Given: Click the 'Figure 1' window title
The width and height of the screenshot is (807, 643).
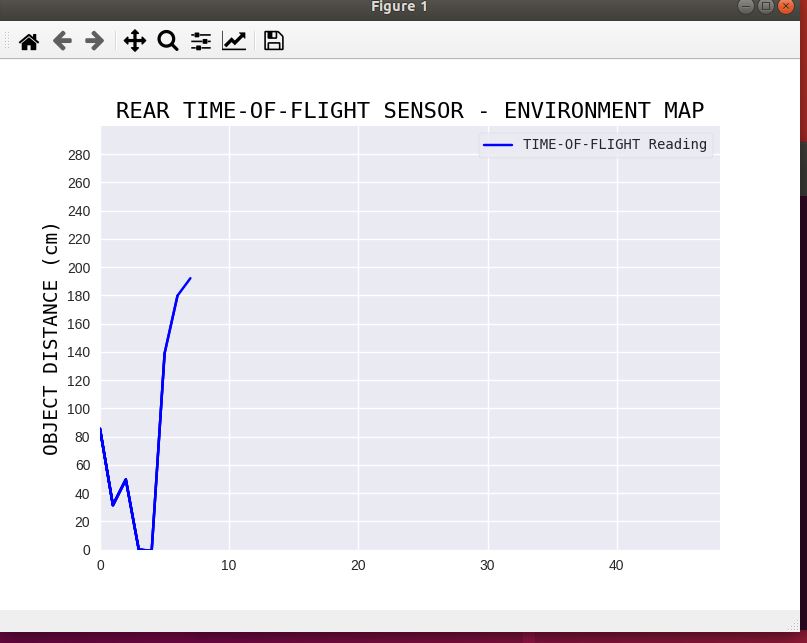Looking at the screenshot, I should point(399,7).
